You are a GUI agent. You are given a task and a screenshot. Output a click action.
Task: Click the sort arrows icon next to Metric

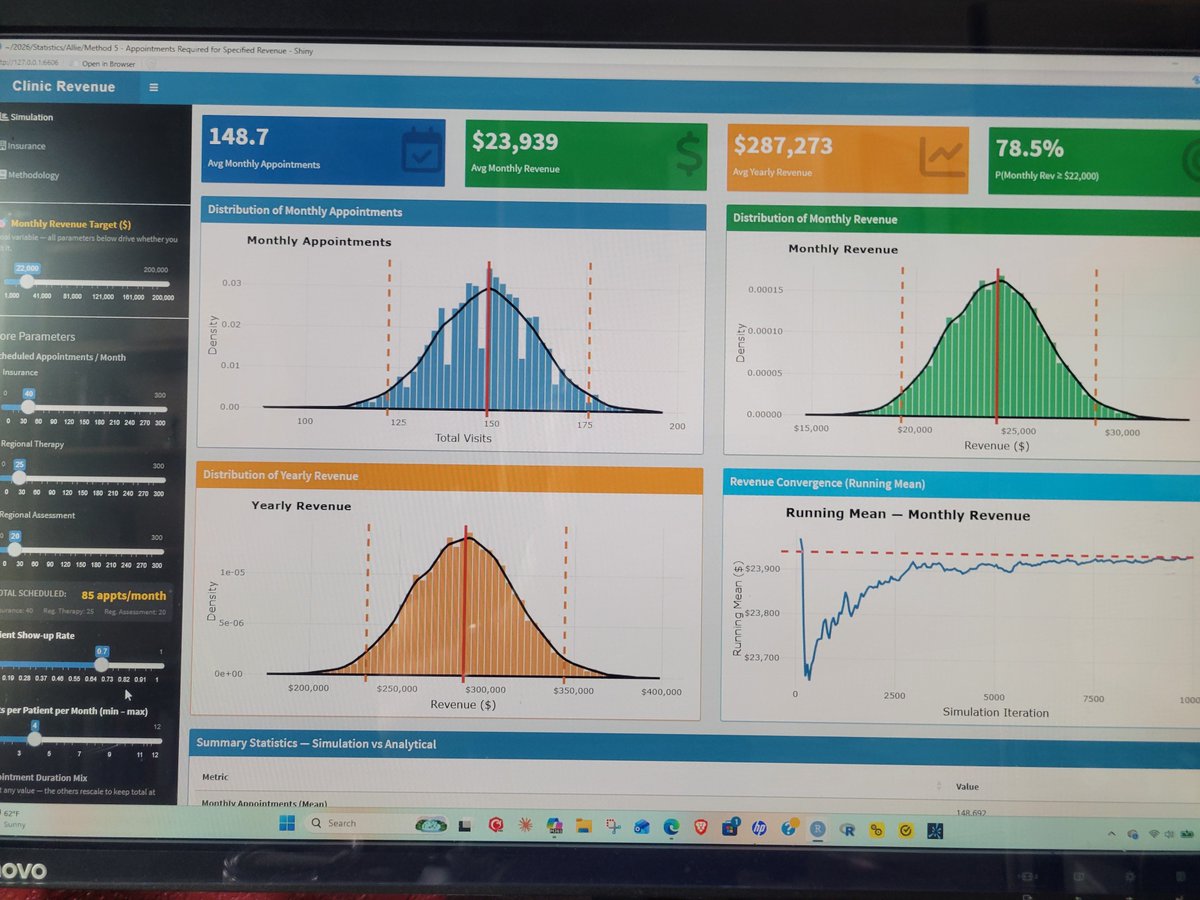[x=939, y=785]
